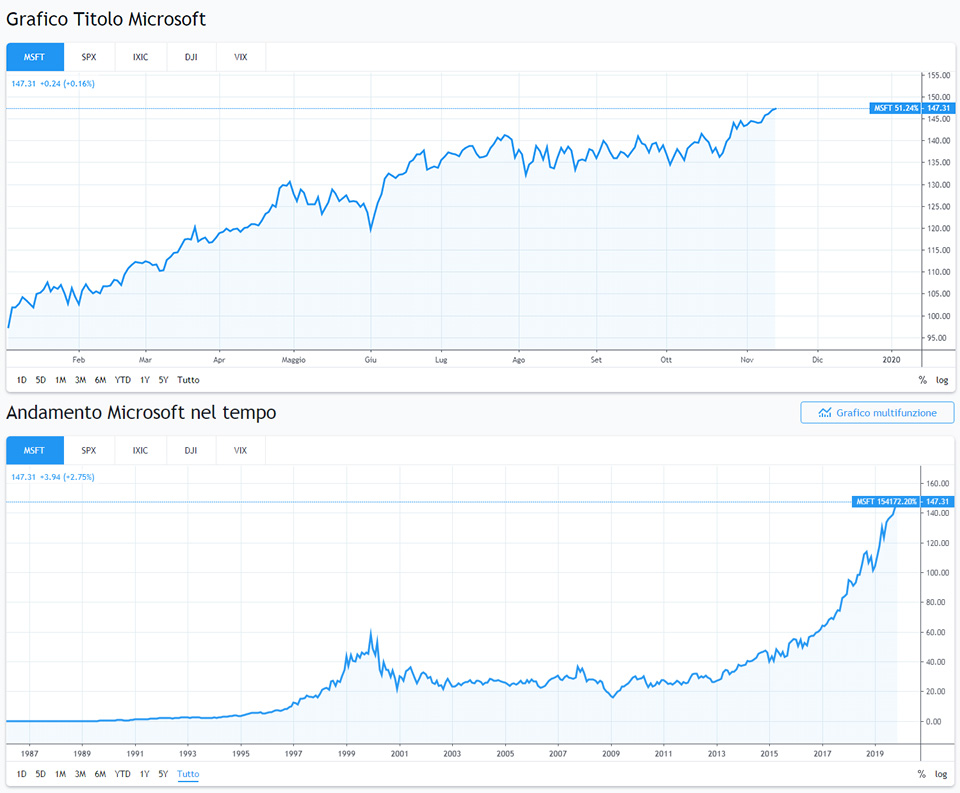960x793 pixels.
Task: Toggle percent scale on top chart
Action: [x=923, y=380]
